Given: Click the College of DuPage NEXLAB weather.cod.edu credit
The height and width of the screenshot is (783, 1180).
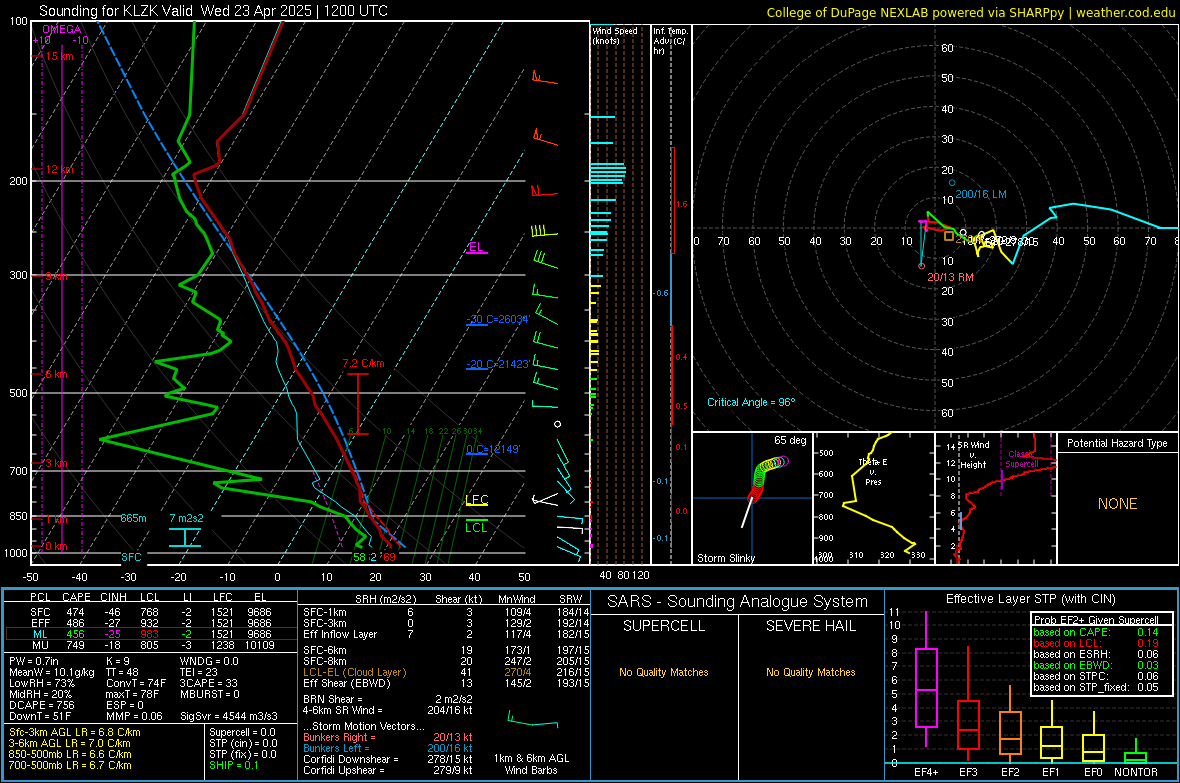Looking at the screenshot, I should click(x=970, y=12).
